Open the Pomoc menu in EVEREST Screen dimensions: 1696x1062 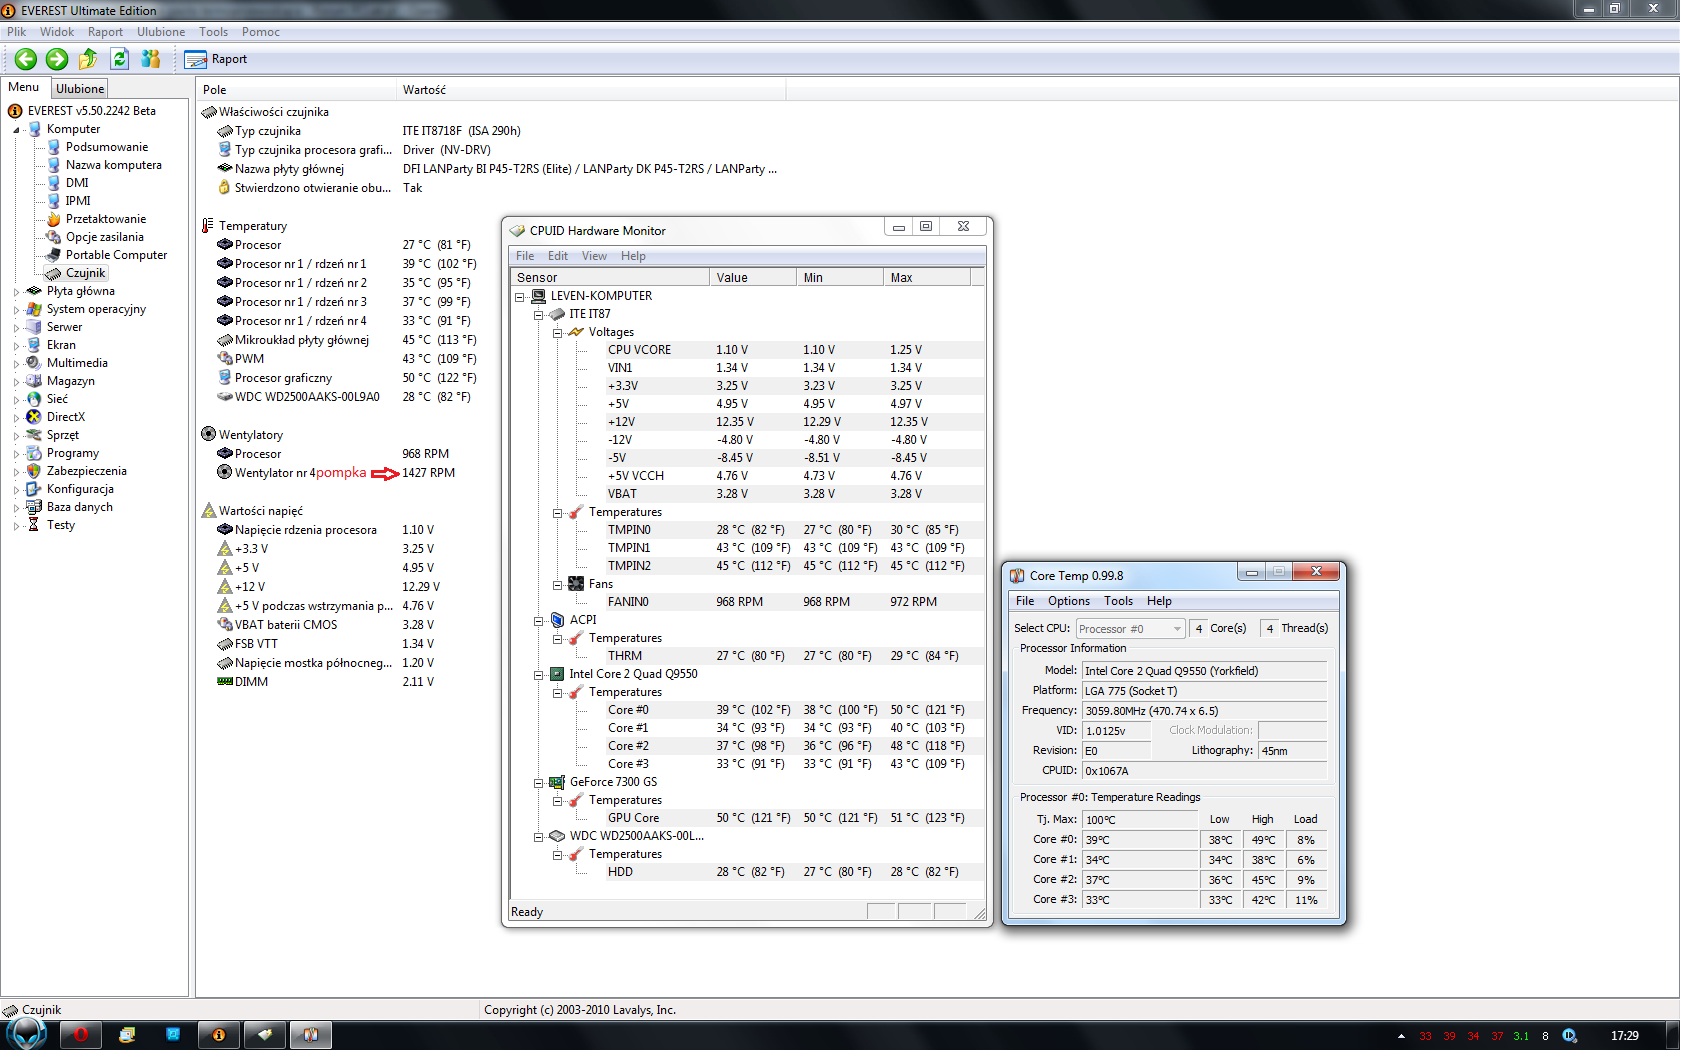pyautogui.click(x=261, y=32)
